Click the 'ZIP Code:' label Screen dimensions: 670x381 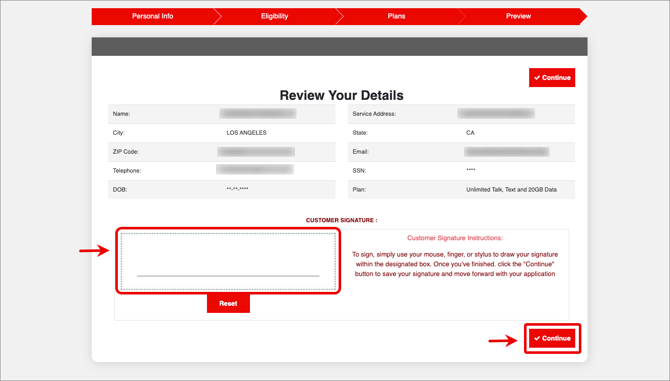tap(126, 152)
